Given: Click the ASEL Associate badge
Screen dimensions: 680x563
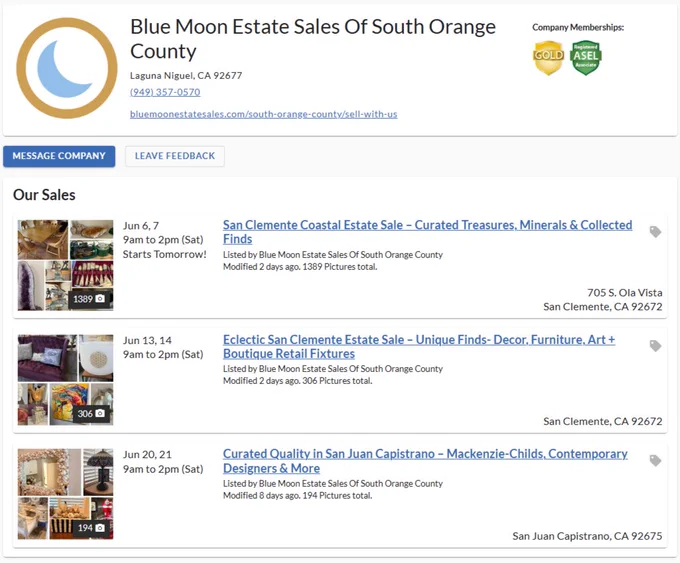Looking at the screenshot, I should 586,58.
